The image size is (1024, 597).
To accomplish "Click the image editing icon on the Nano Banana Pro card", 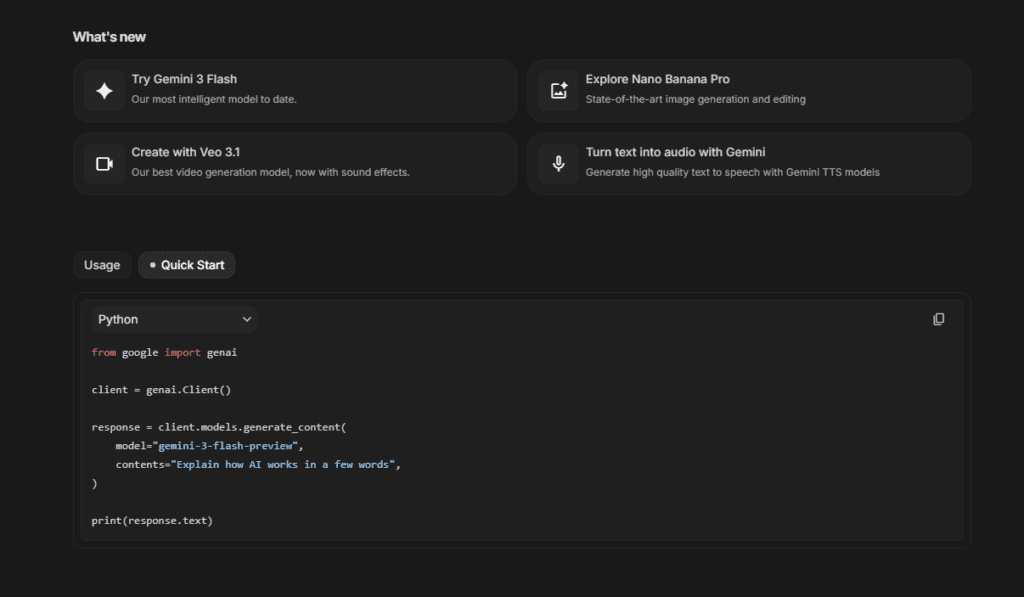I will point(558,90).
